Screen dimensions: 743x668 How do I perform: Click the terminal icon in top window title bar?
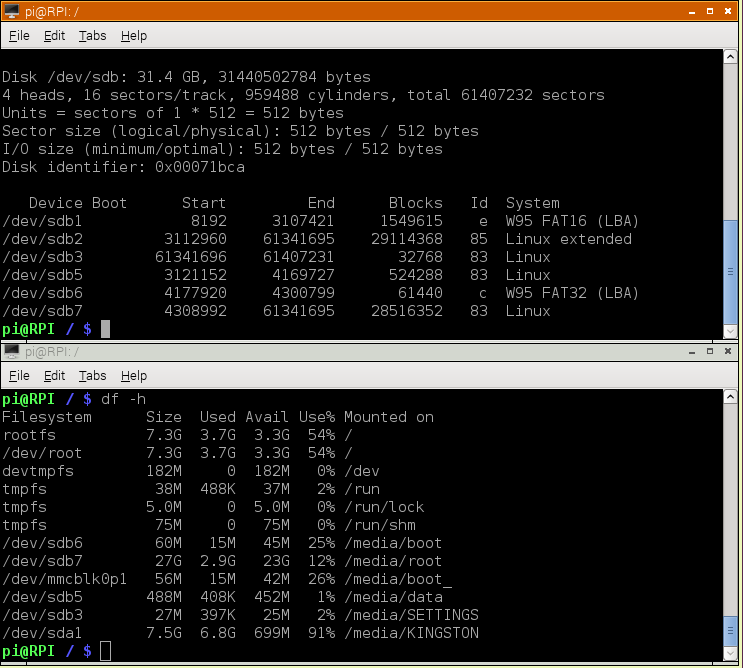pos(13,11)
